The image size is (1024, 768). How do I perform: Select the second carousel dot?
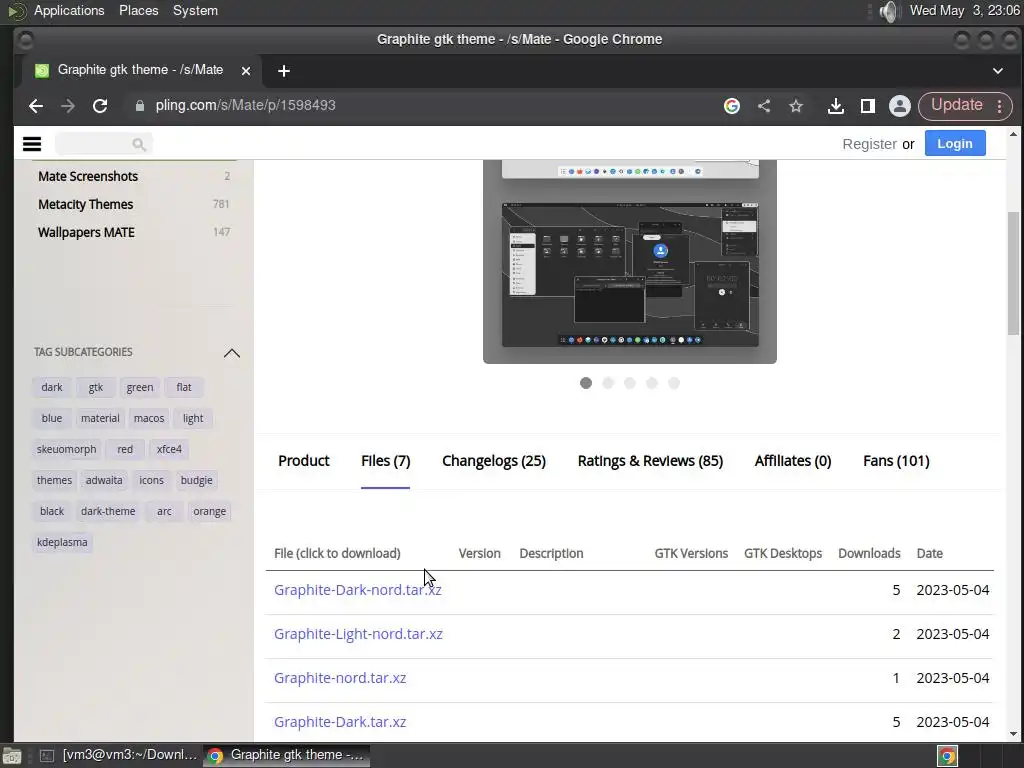click(608, 383)
